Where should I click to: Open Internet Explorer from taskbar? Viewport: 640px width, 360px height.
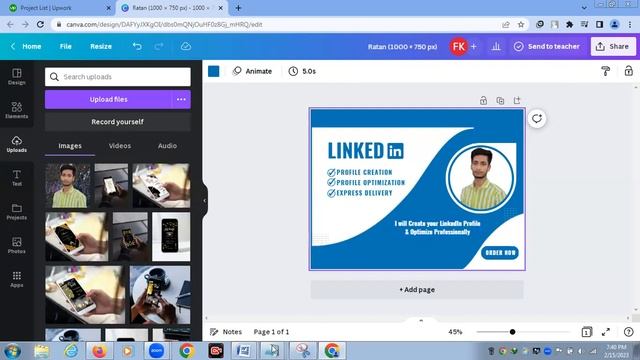(x=71, y=351)
